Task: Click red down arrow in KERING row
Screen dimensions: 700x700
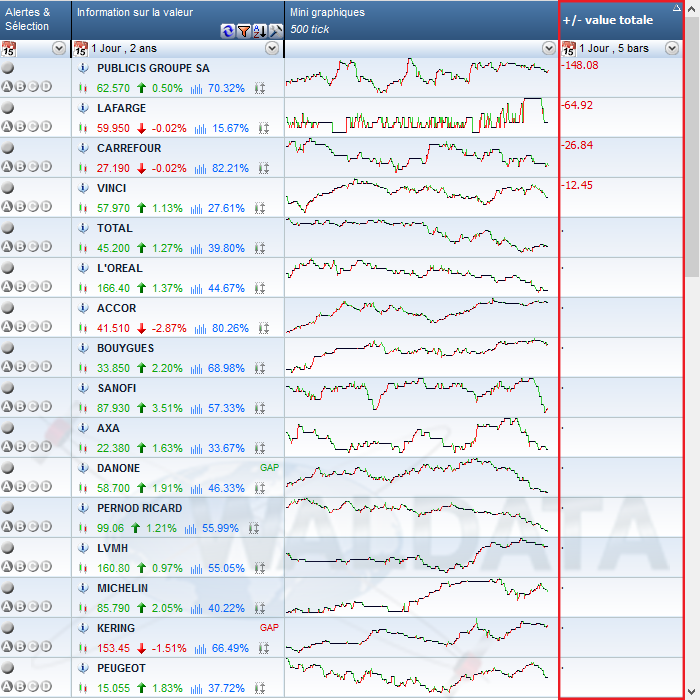Action: [x=142, y=648]
